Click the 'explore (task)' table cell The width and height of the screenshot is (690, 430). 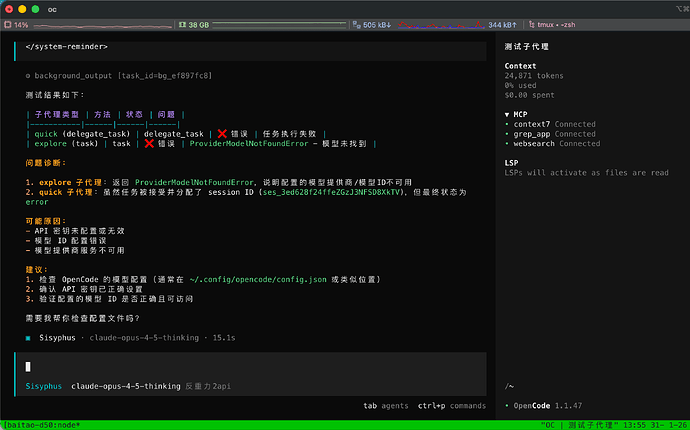point(66,143)
